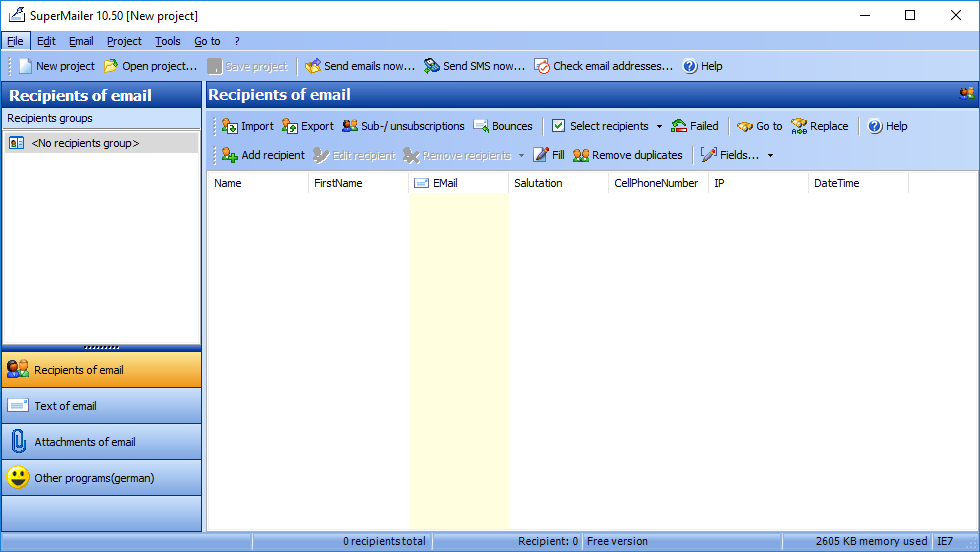Open the Project menu
This screenshot has height=552, width=980.
coord(124,41)
